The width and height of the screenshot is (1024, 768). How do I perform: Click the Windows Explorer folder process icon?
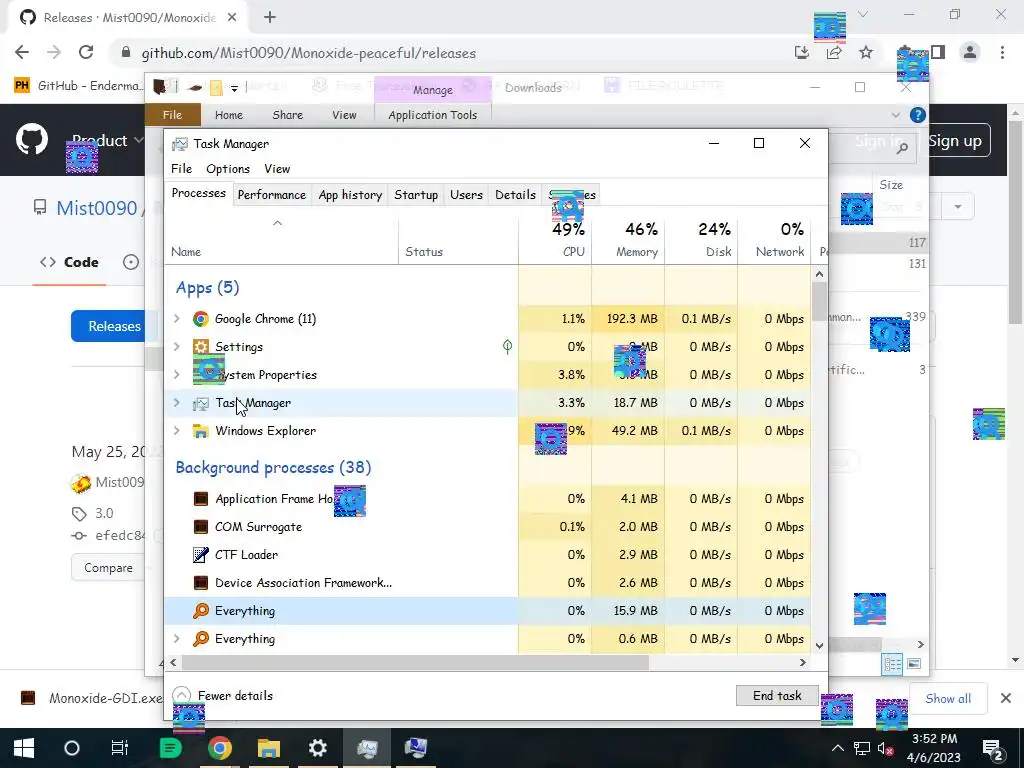point(200,431)
